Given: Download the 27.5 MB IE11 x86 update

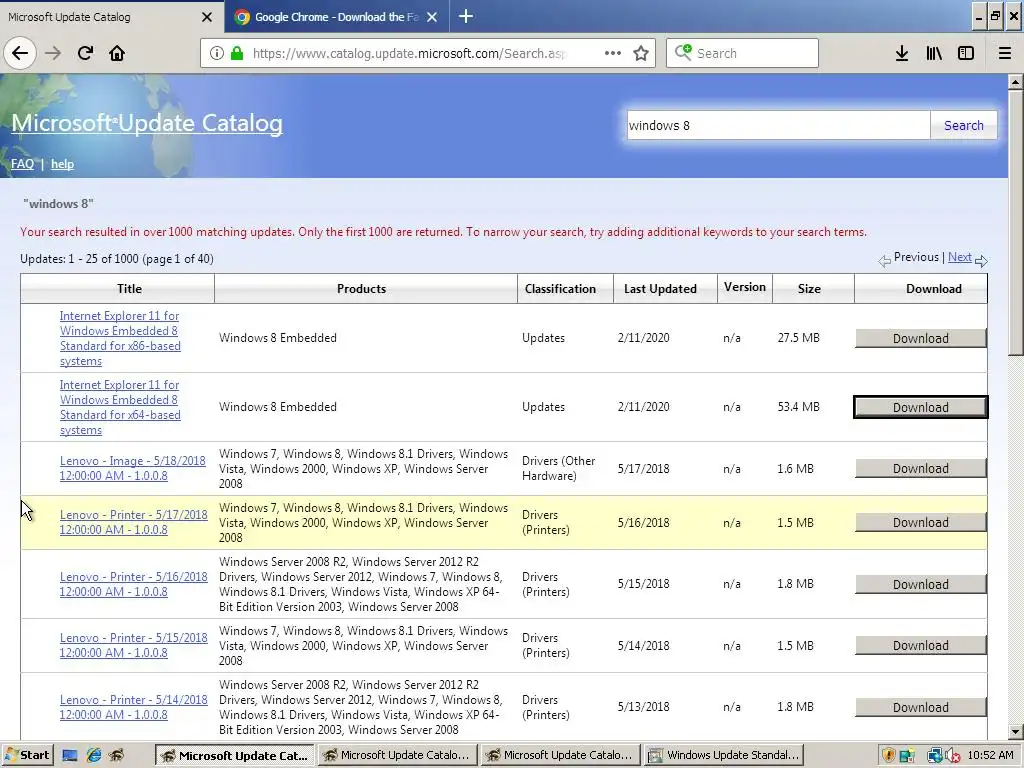Looking at the screenshot, I should tap(920, 338).
